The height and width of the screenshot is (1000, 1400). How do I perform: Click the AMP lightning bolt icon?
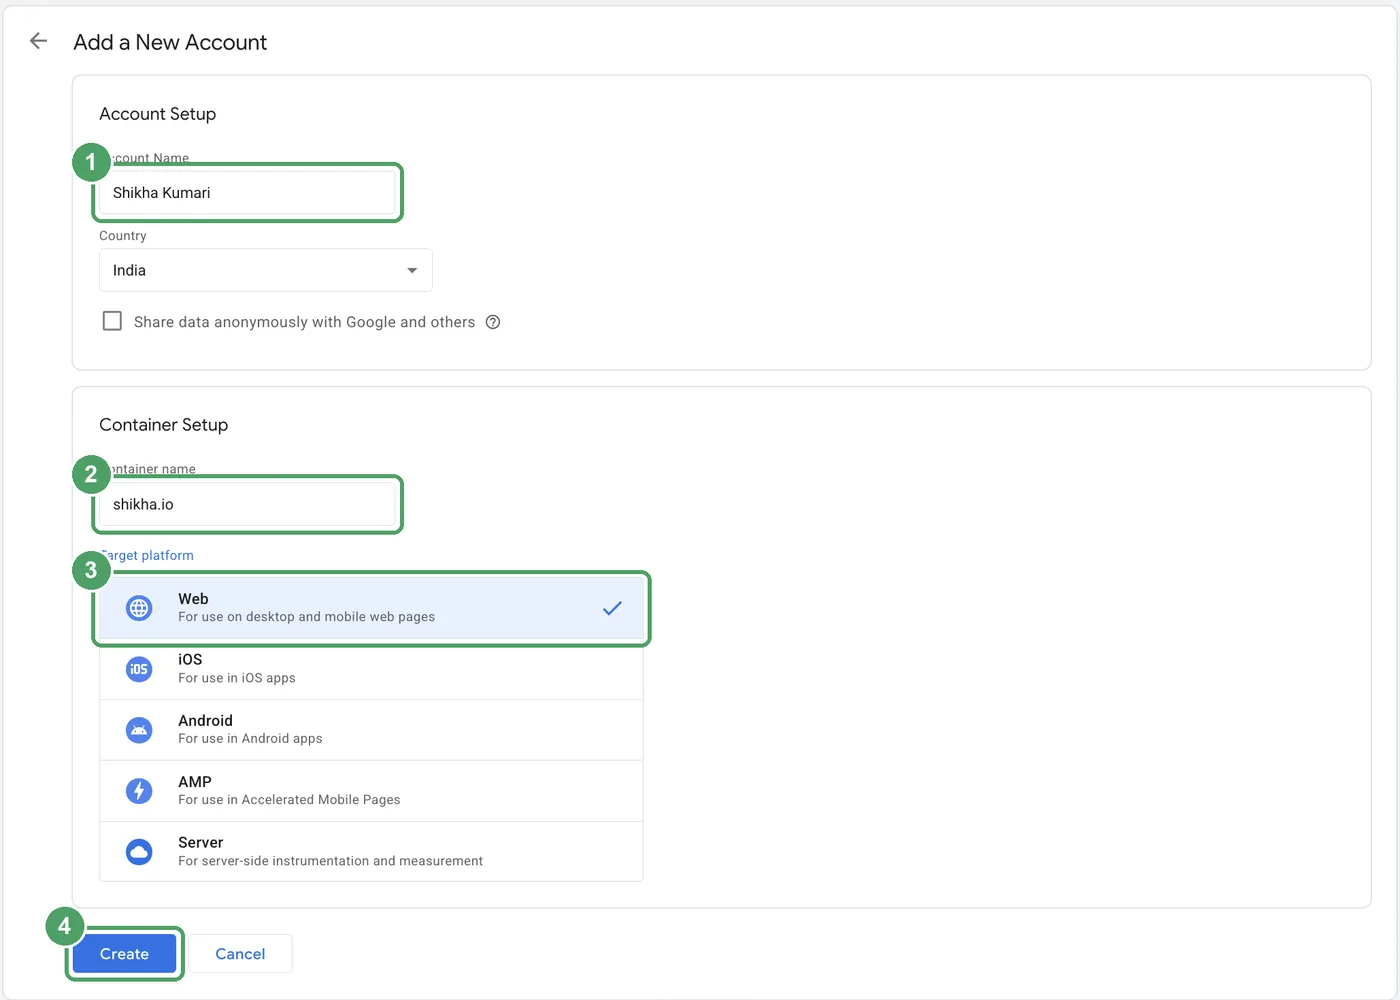pos(139,791)
